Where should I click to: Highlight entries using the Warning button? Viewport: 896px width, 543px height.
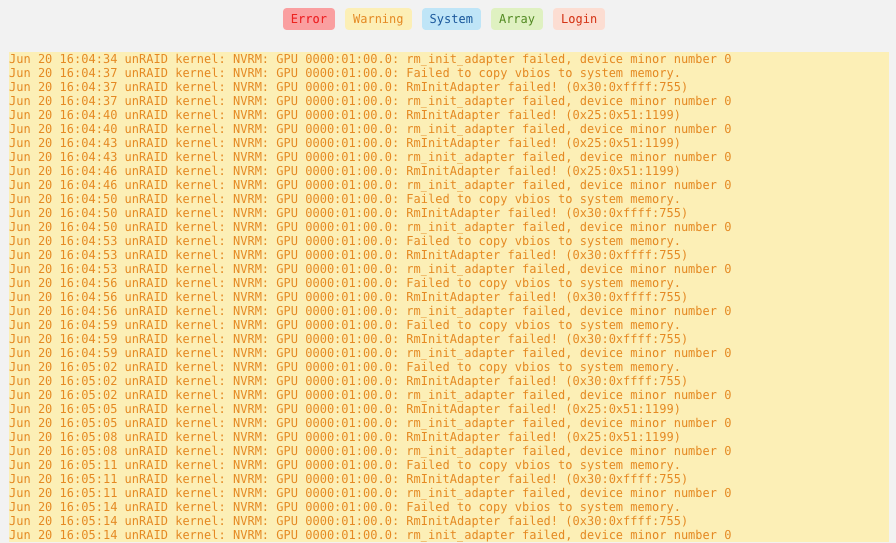pyautogui.click(x=378, y=19)
